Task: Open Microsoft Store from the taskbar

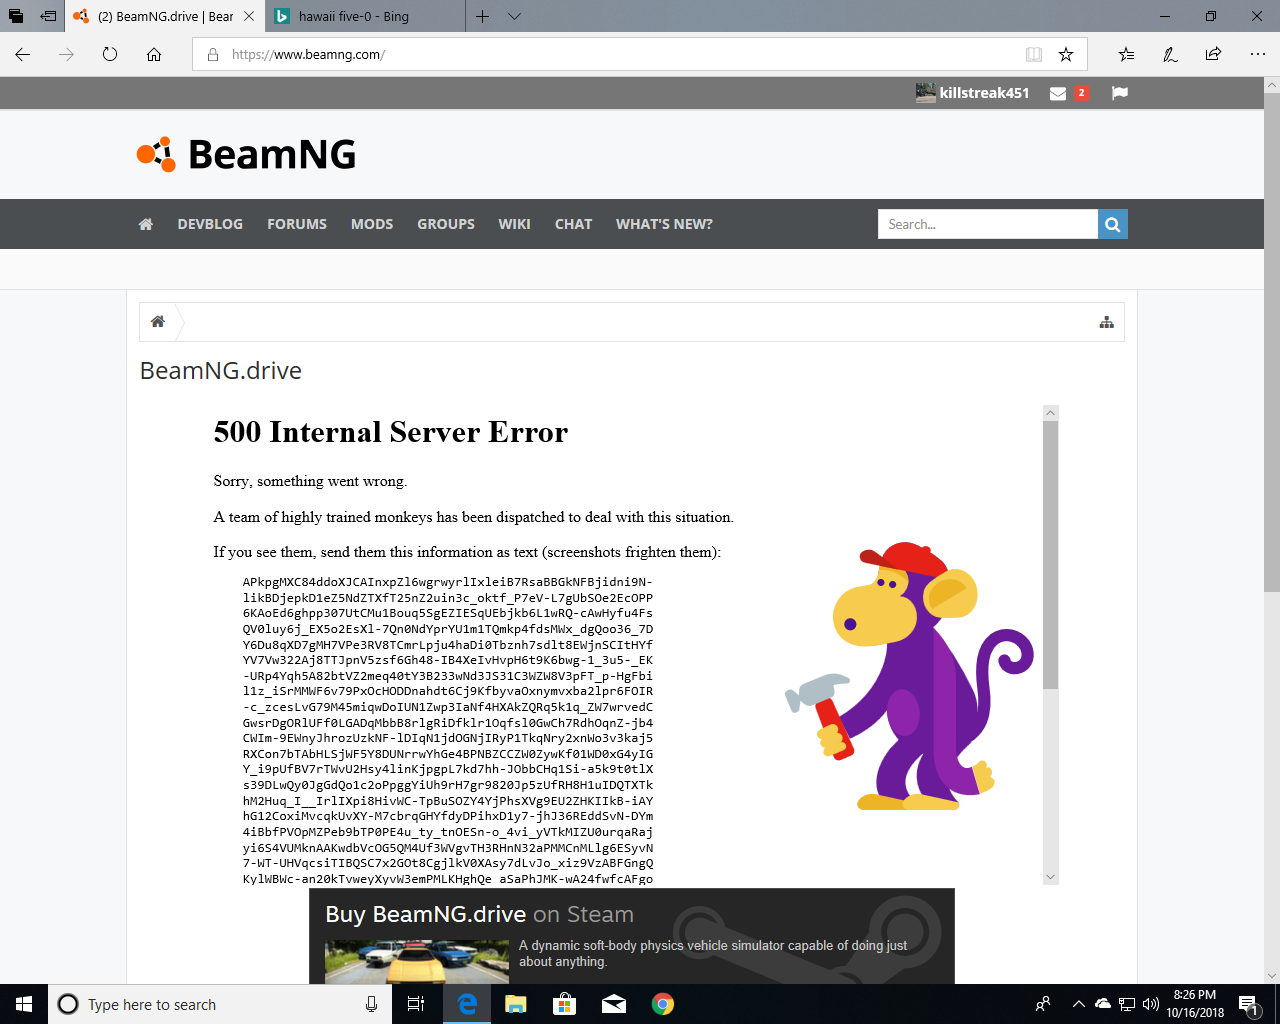Action: [x=565, y=1004]
